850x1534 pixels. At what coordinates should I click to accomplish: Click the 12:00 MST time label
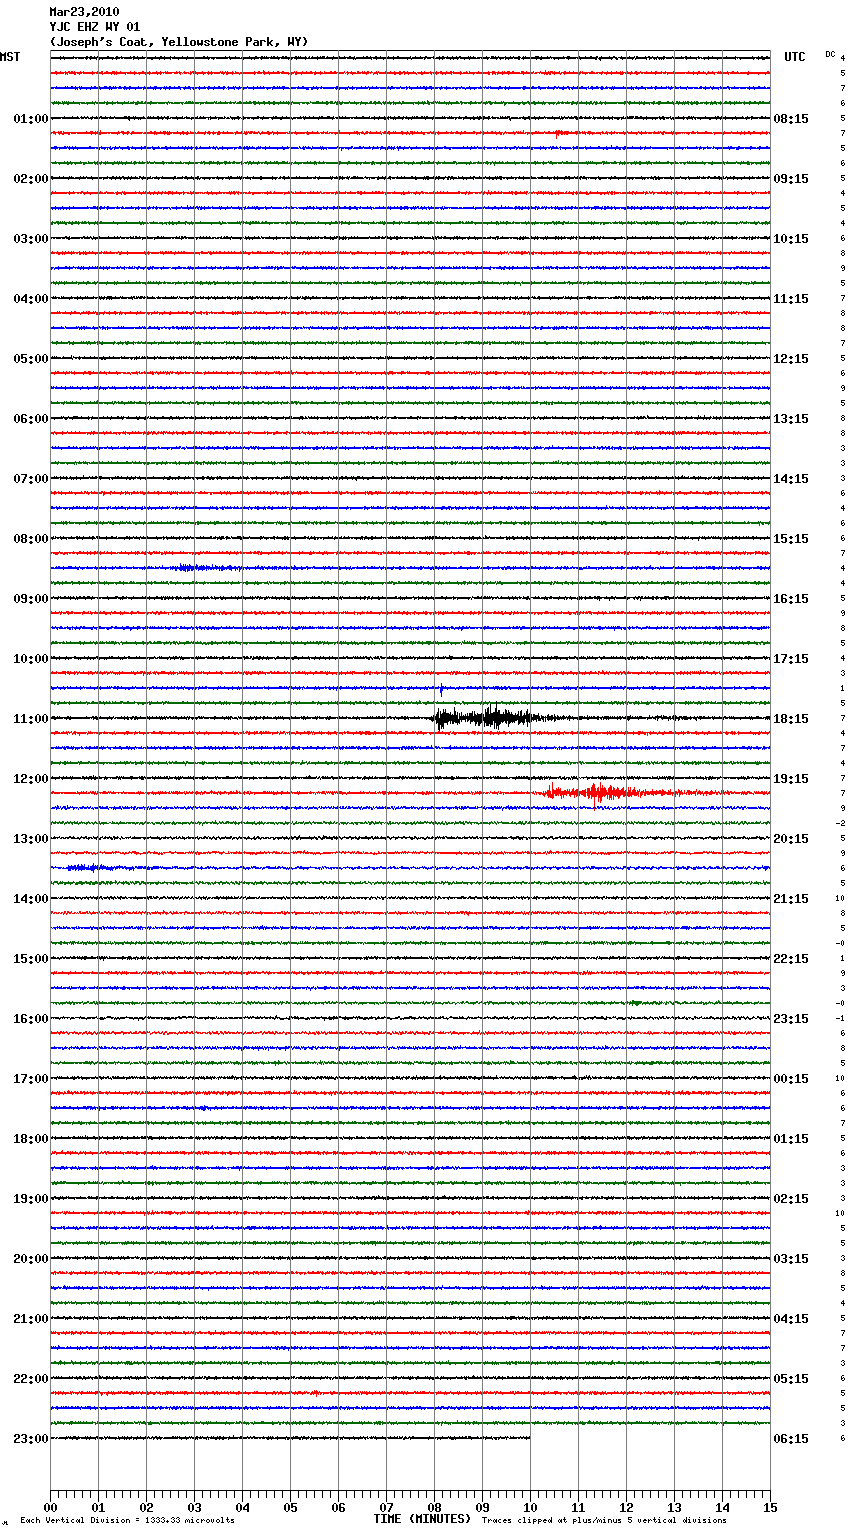pyautogui.click(x=31, y=779)
